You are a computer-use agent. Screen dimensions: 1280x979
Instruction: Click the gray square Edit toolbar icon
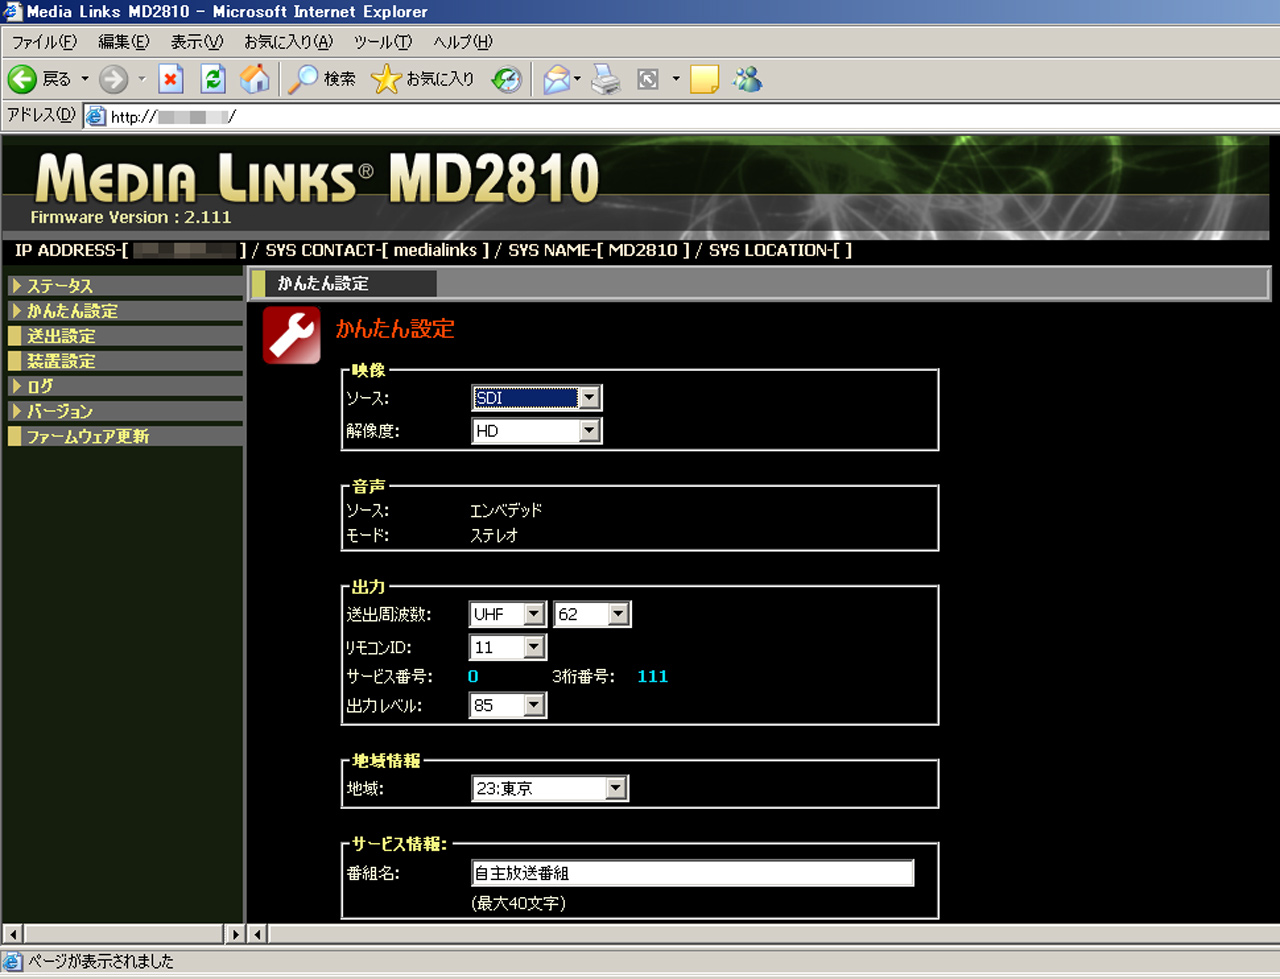tap(648, 79)
